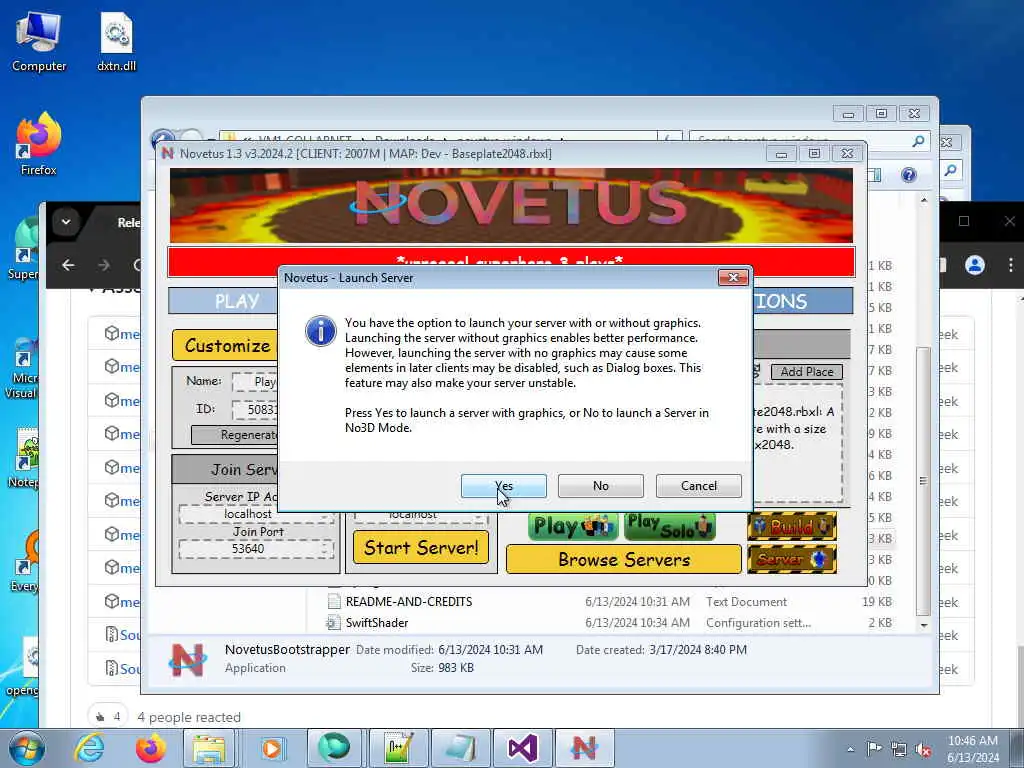1024x768 pixels.
Task: Click the Regenerate ID button
Action: tap(234, 435)
